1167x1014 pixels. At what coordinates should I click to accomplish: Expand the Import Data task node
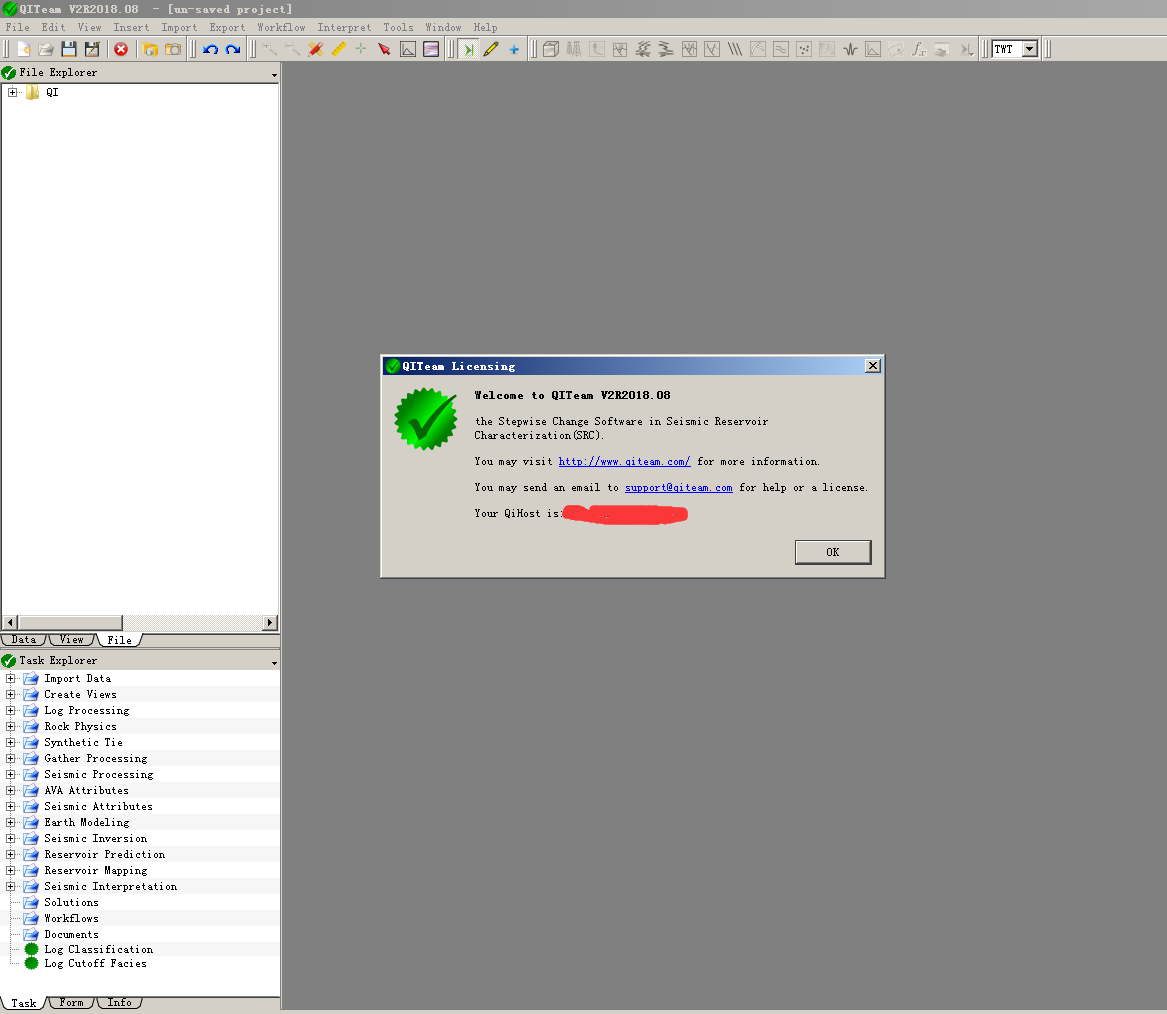[10, 678]
